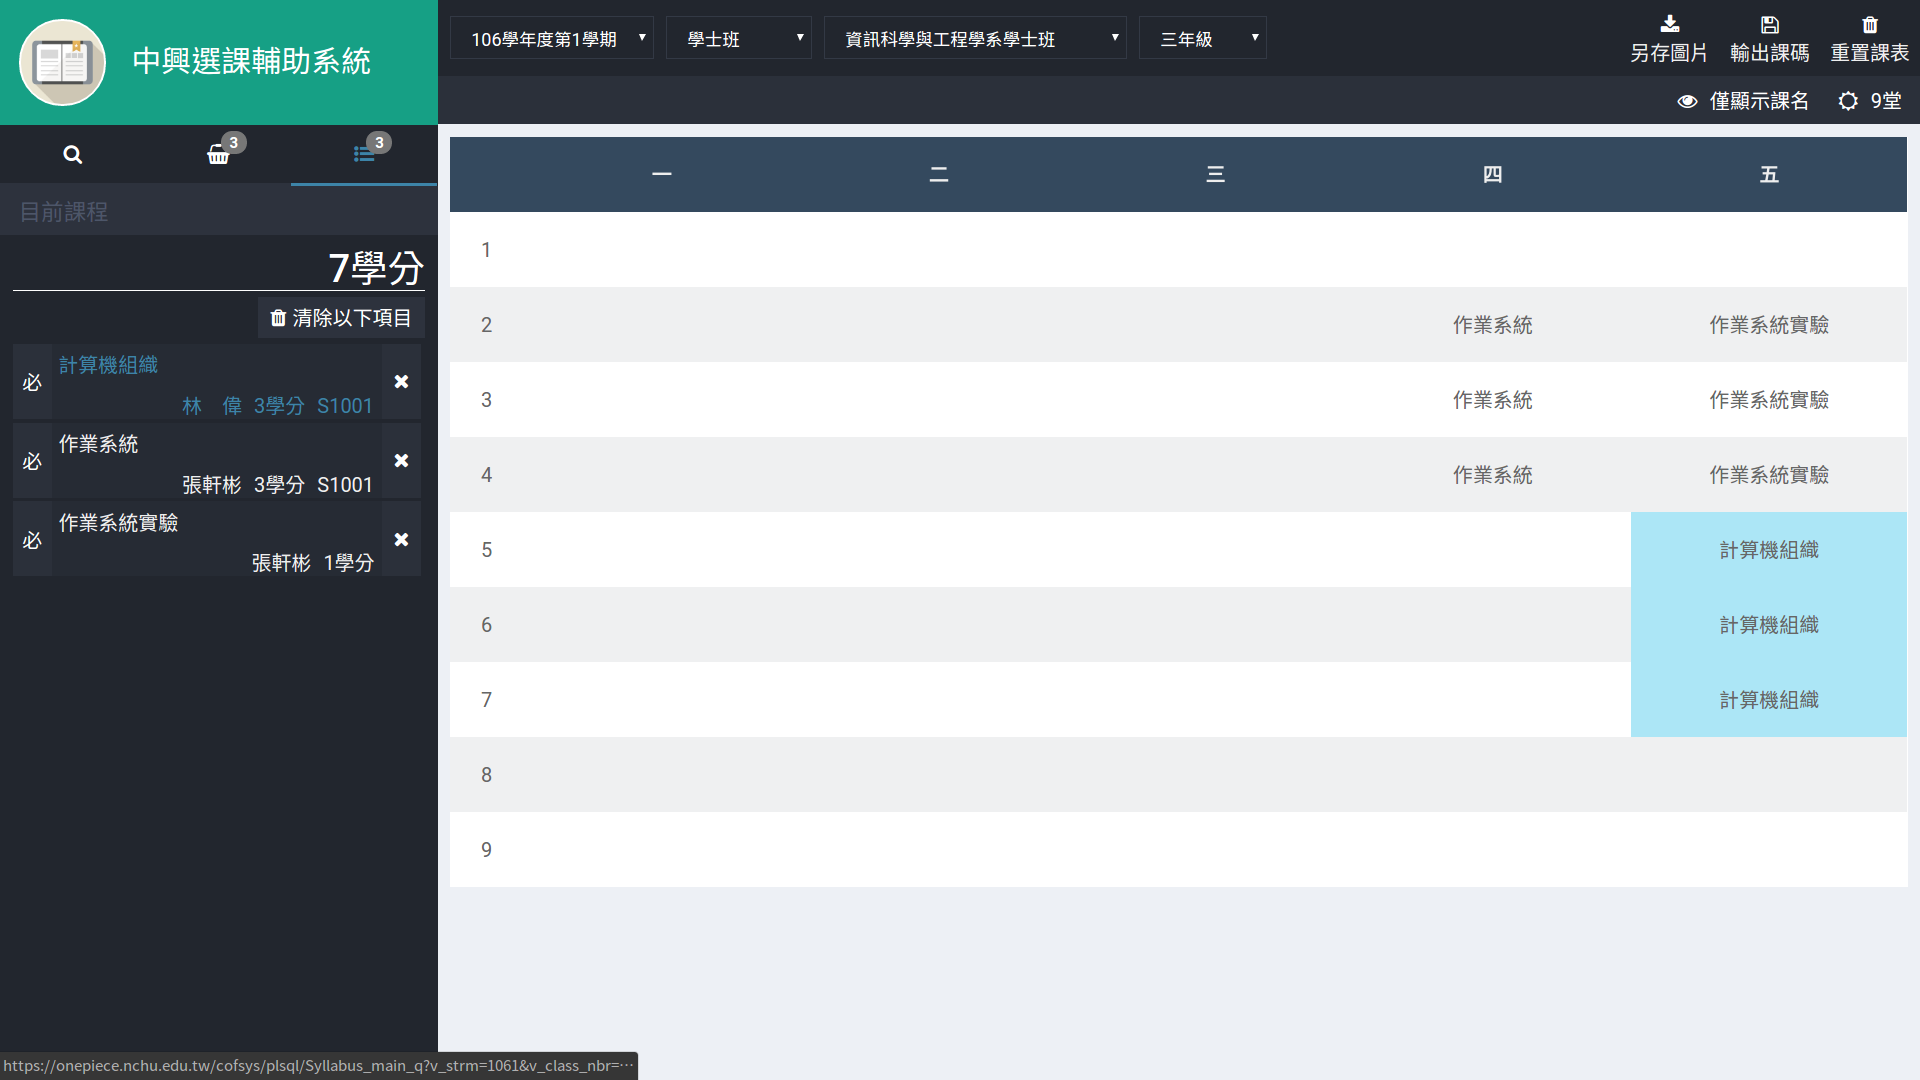The width and height of the screenshot is (1920, 1080).
Task: Click the 重置課表 trash icon
Action: tap(1869, 24)
